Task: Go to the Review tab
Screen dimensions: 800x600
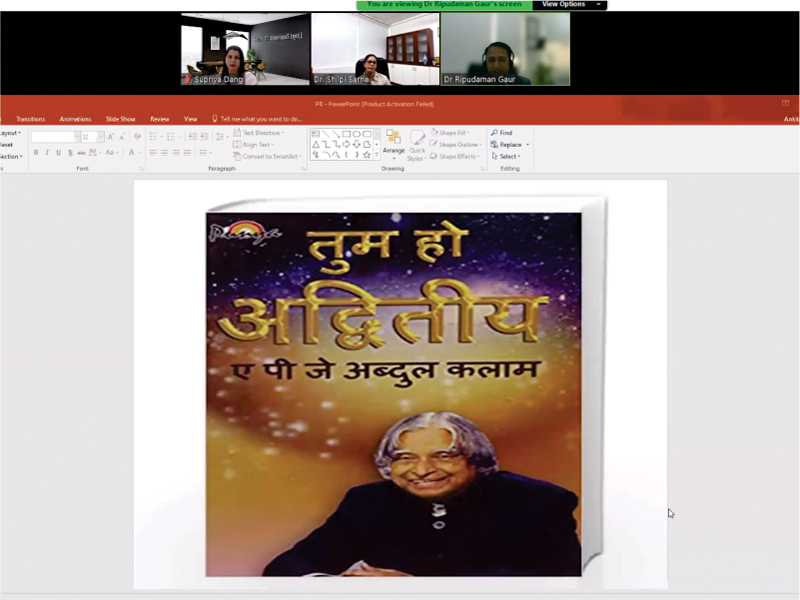Action: [x=160, y=119]
